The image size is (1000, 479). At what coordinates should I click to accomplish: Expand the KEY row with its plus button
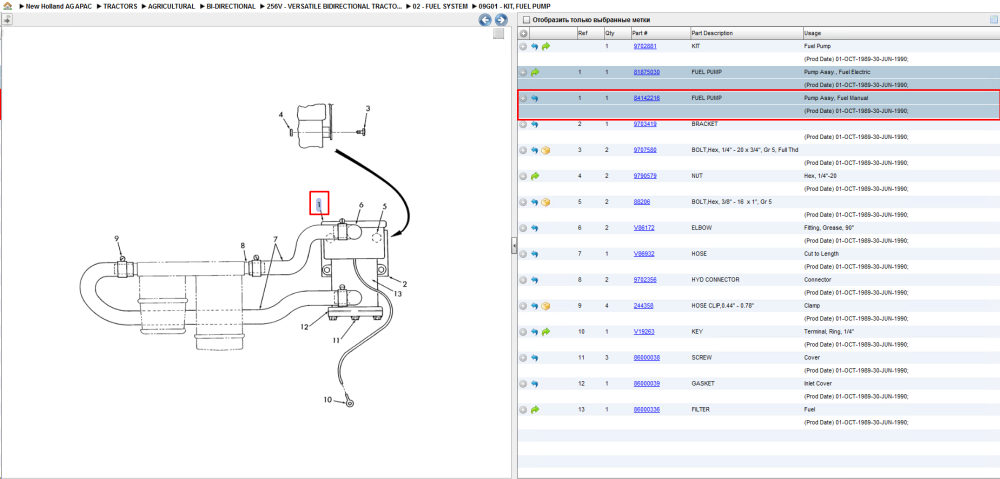tap(523, 332)
